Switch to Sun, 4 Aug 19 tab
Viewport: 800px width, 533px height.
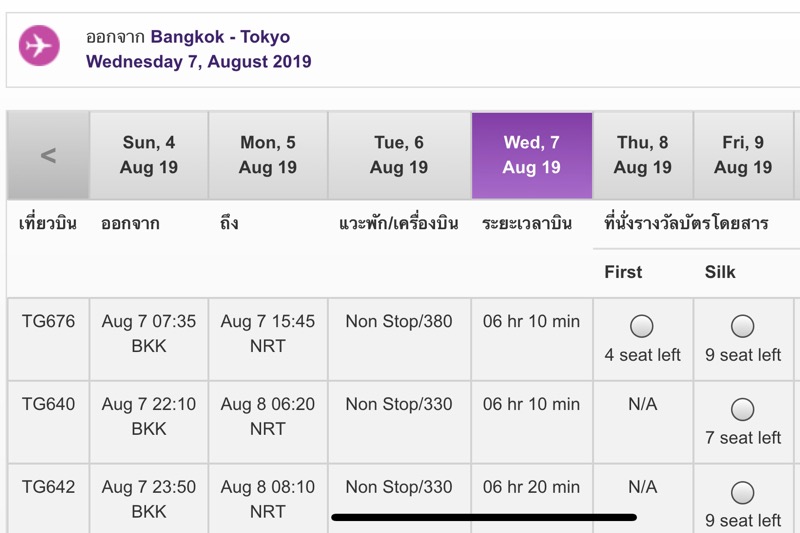tap(148, 155)
